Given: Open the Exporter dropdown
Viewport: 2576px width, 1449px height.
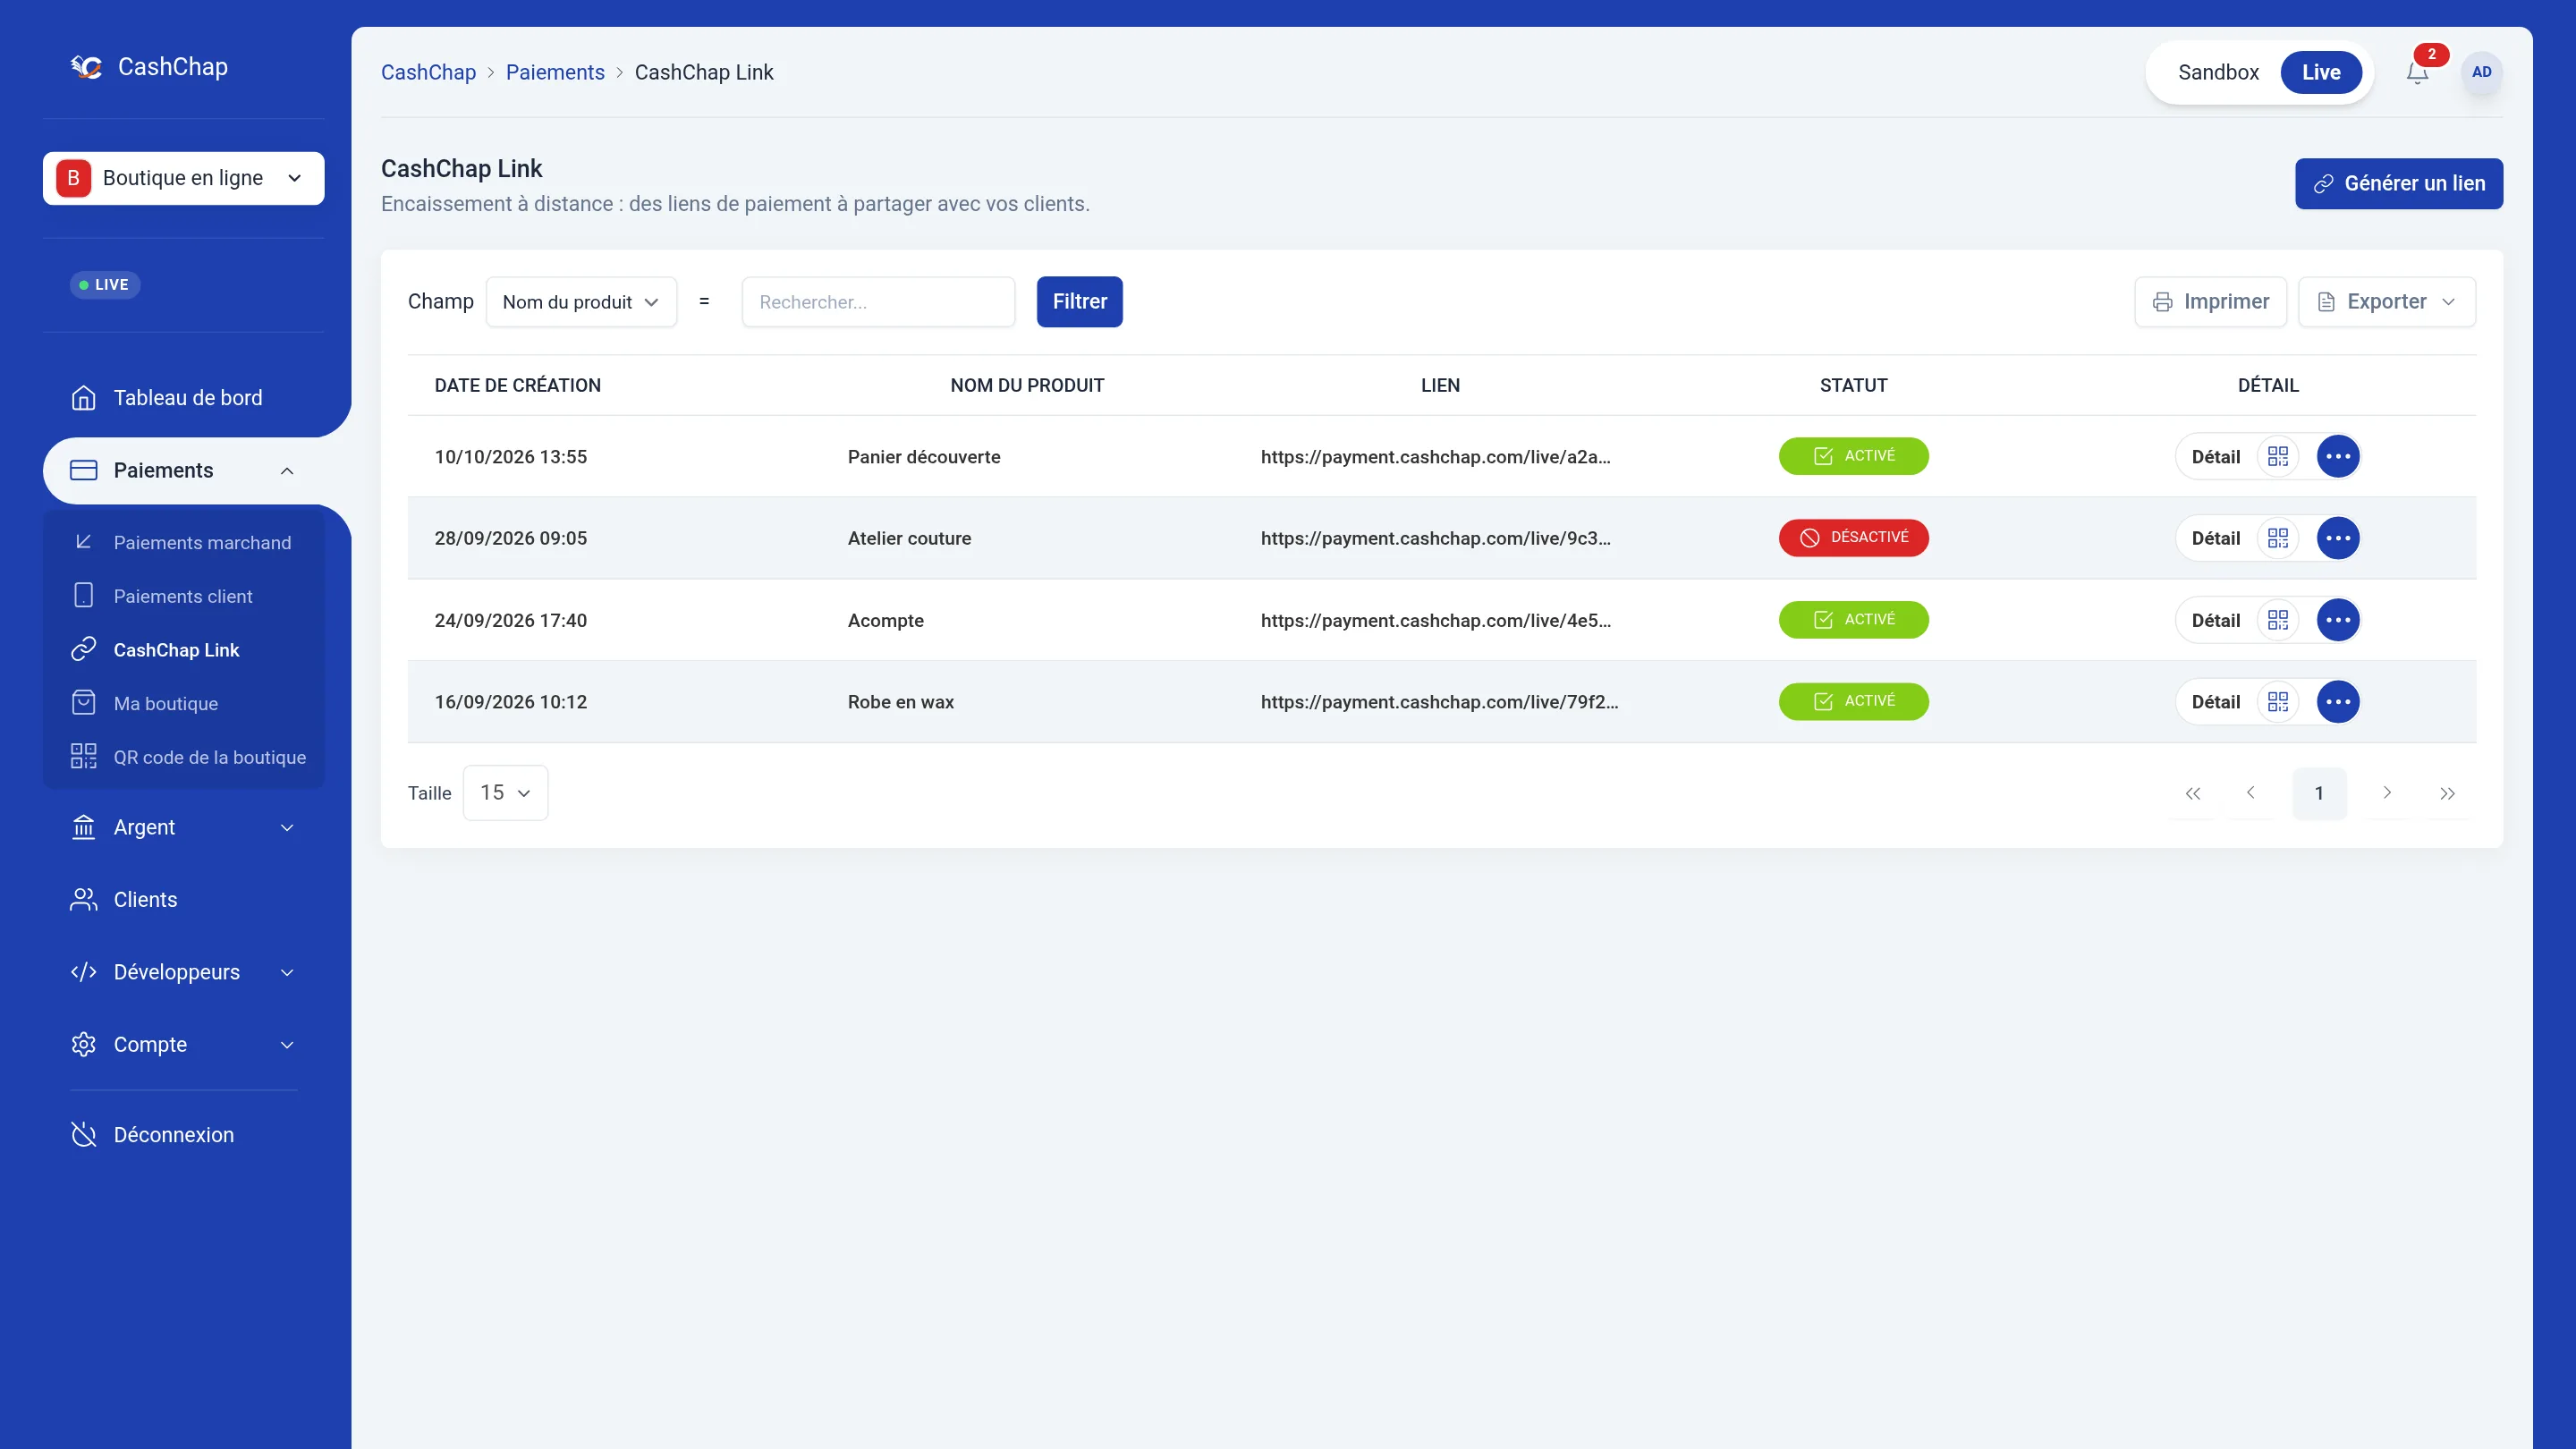Looking at the screenshot, I should tap(2386, 302).
